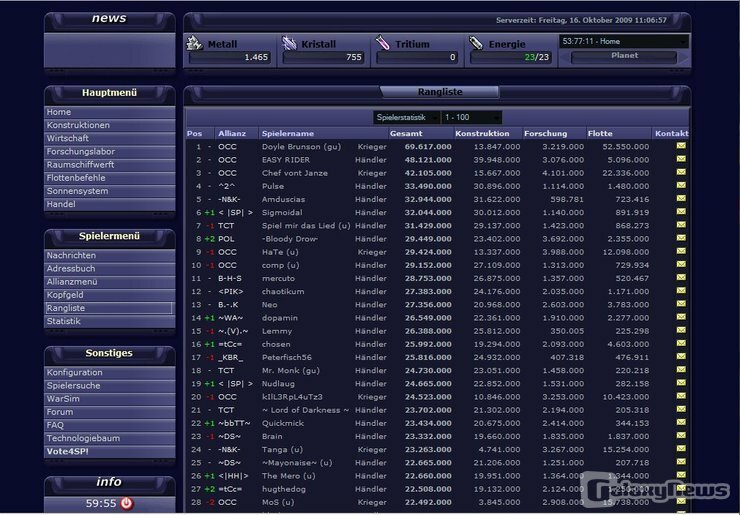Viewport: 740px width, 515px height.
Task: Click the envelope icon for dopamin
Action: point(681,317)
